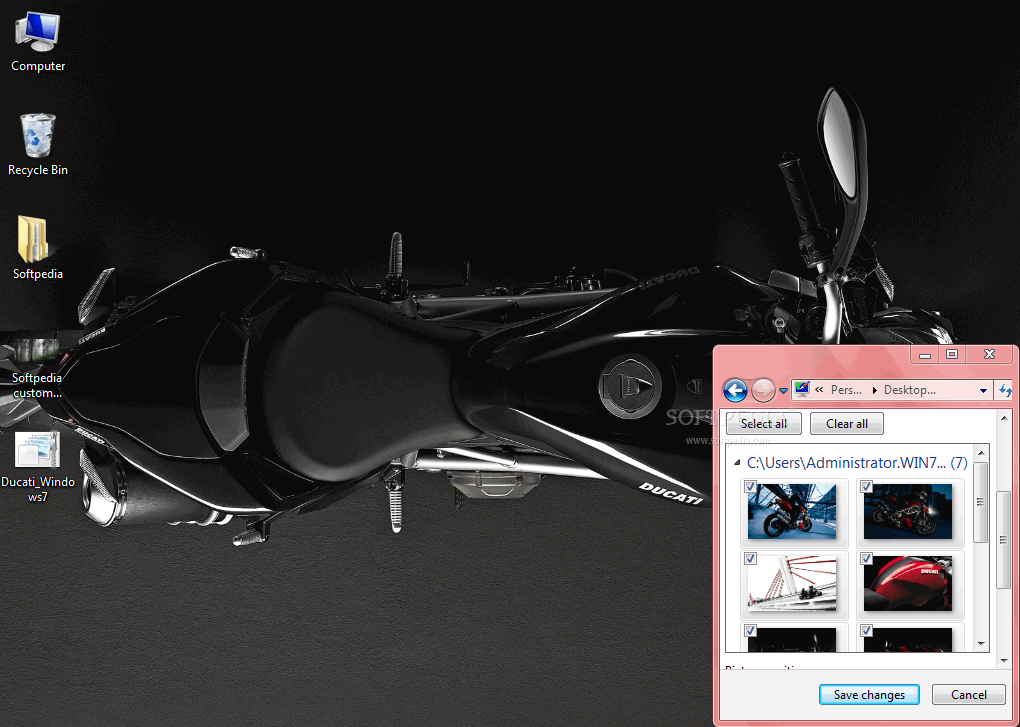Uncheck the blue garage wheelie motorcycle wallpaper
This screenshot has height=727, width=1020.
pos(750,486)
